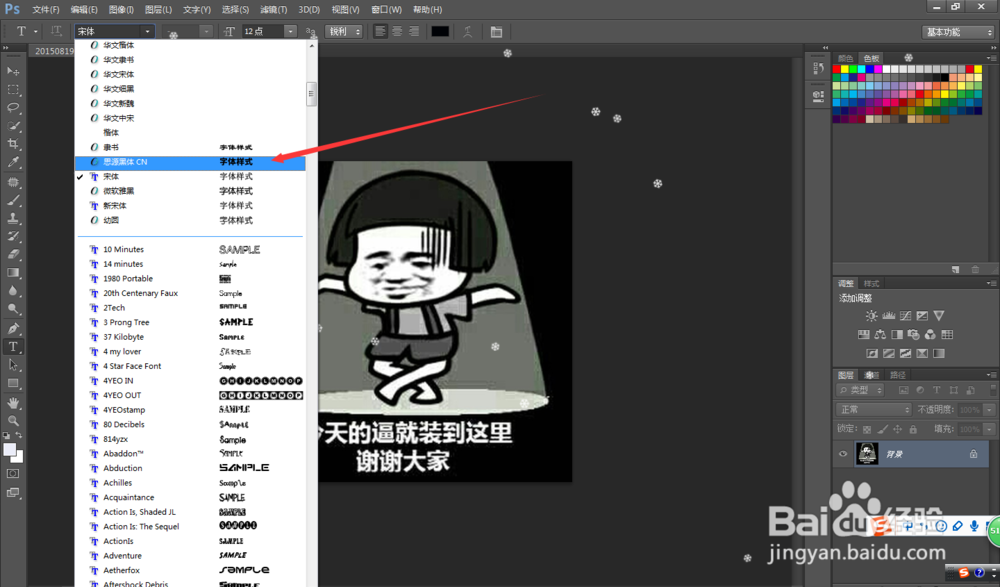Screen dimensions: 1000x587
Task: Select the Brush tool
Action: (x=13, y=200)
